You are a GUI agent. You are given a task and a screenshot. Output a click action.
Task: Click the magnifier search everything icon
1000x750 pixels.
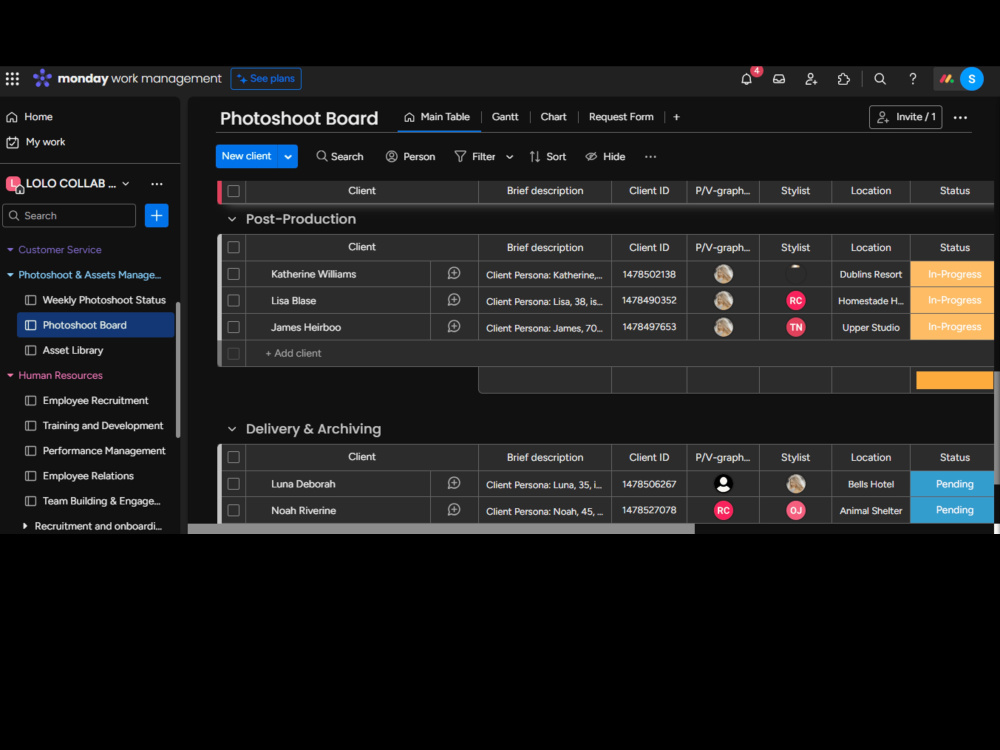point(880,79)
